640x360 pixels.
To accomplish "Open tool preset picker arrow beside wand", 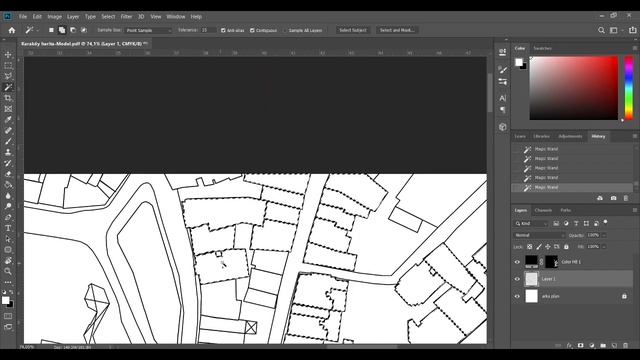I will (38, 30).
